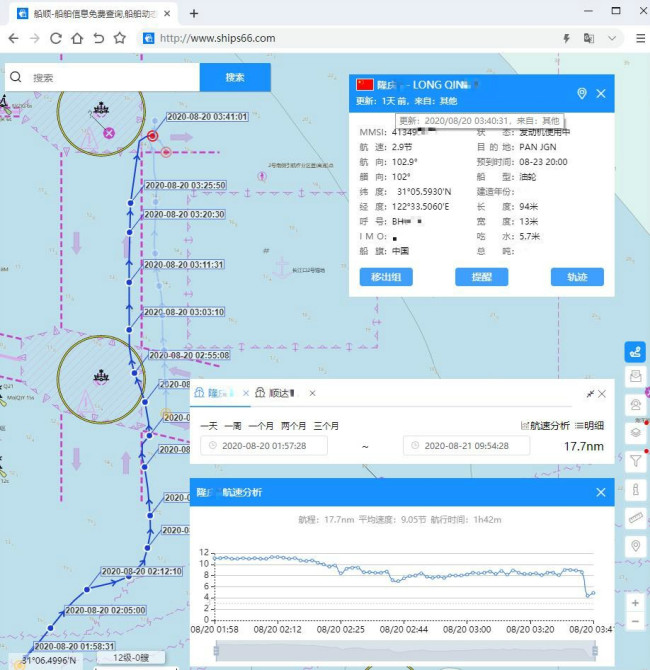Click the address bar URL field
650x670 pixels.
click(350, 38)
